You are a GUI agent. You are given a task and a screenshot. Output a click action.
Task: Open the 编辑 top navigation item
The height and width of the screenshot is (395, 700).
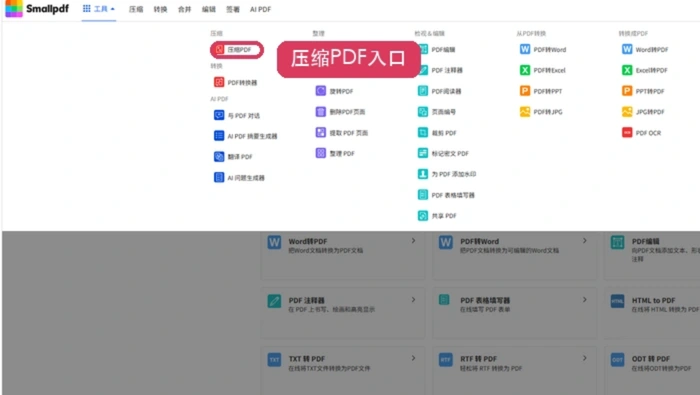[x=208, y=9]
